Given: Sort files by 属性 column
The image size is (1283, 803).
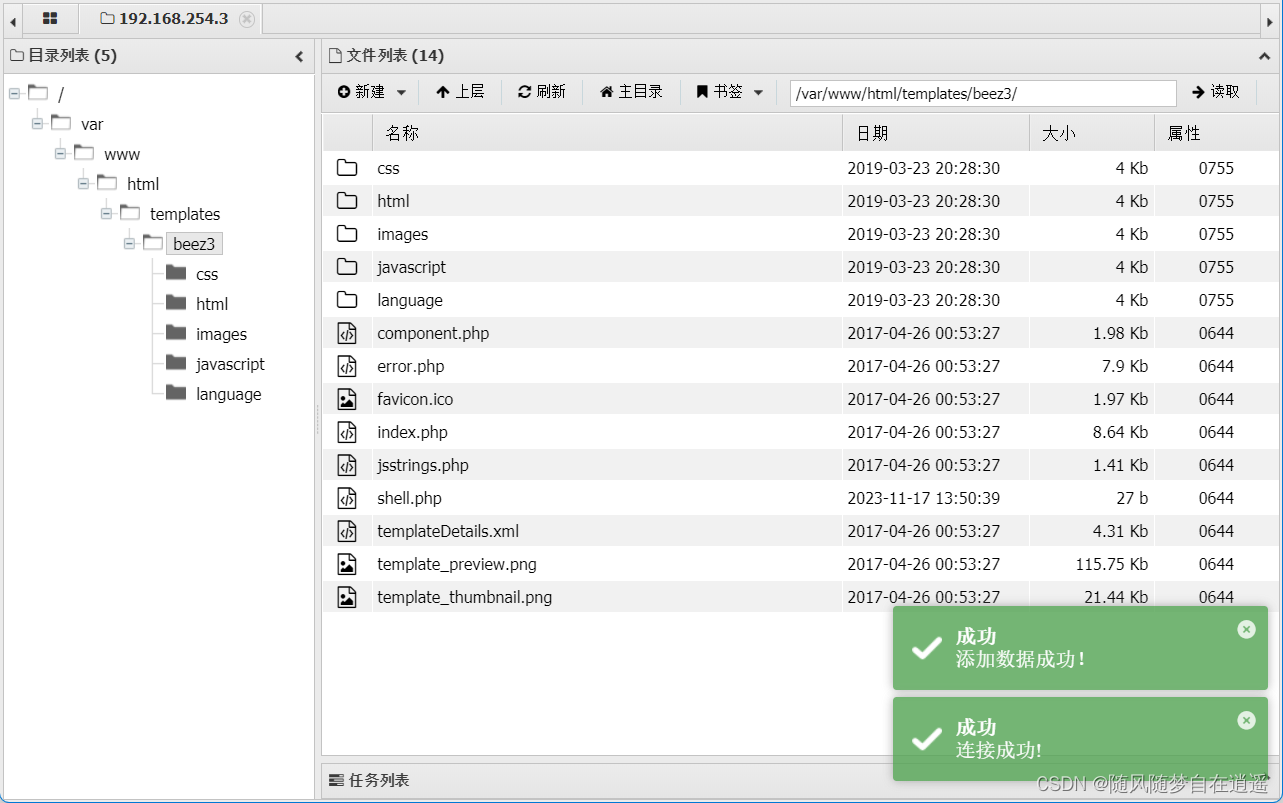Looking at the screenshot, I should click(x=1215, y=133).
